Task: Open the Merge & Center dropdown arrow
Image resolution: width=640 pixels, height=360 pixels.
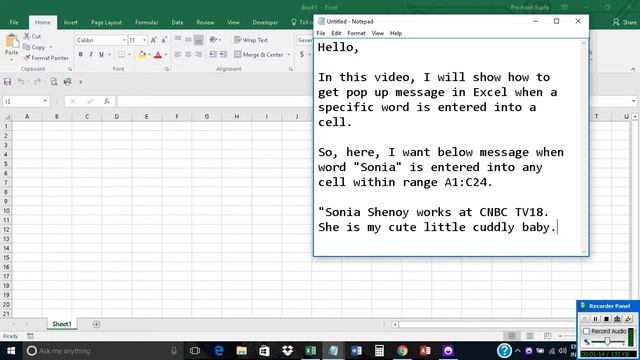Action: (x=289, y=54)
